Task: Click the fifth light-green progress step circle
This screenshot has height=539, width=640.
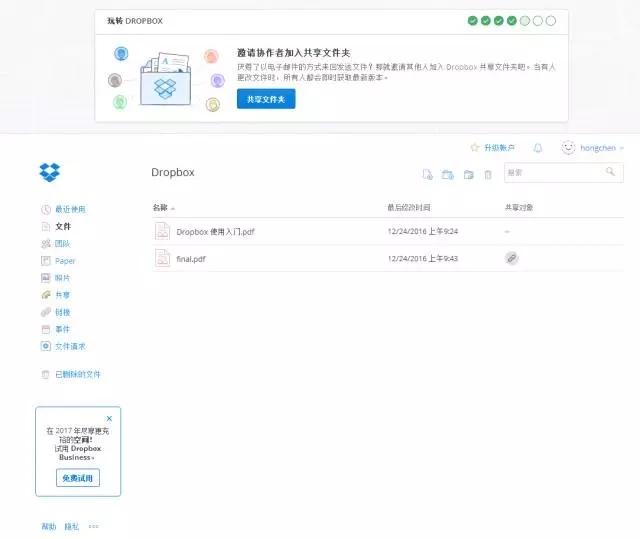Action: click(525, 21)
